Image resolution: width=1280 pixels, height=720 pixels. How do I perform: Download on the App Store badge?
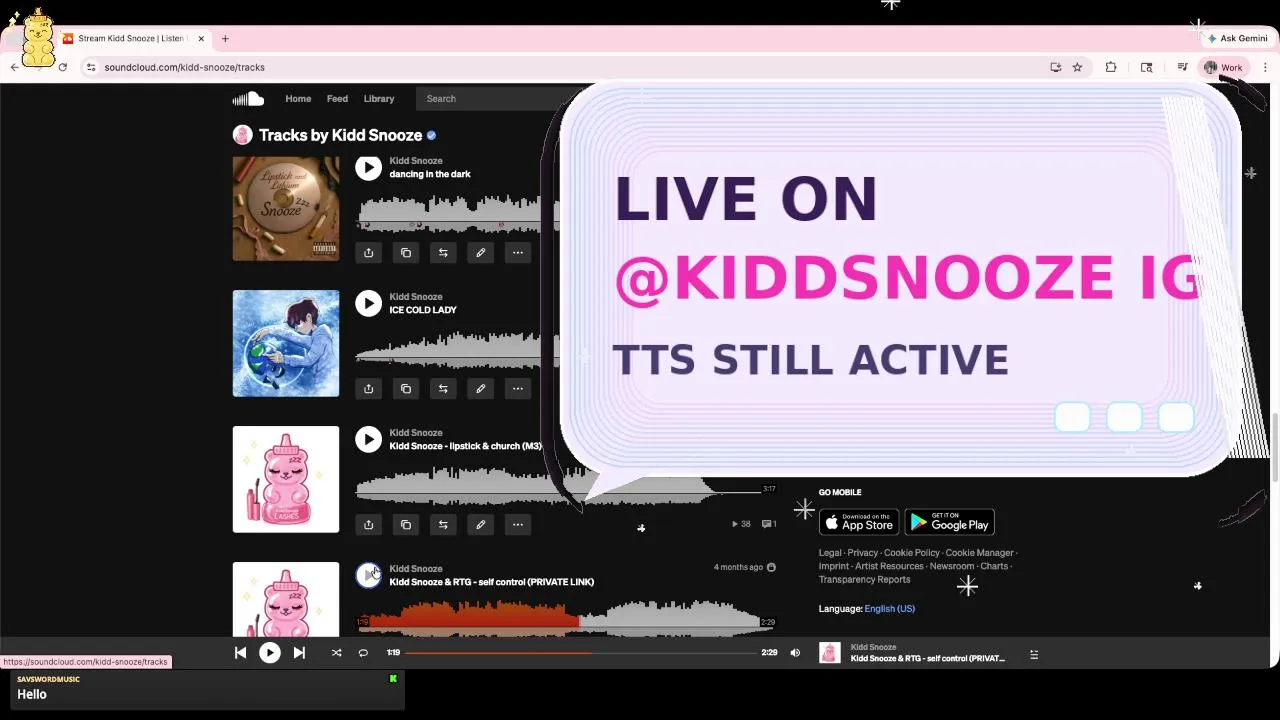pyautogui.click(x=859, y=522)
